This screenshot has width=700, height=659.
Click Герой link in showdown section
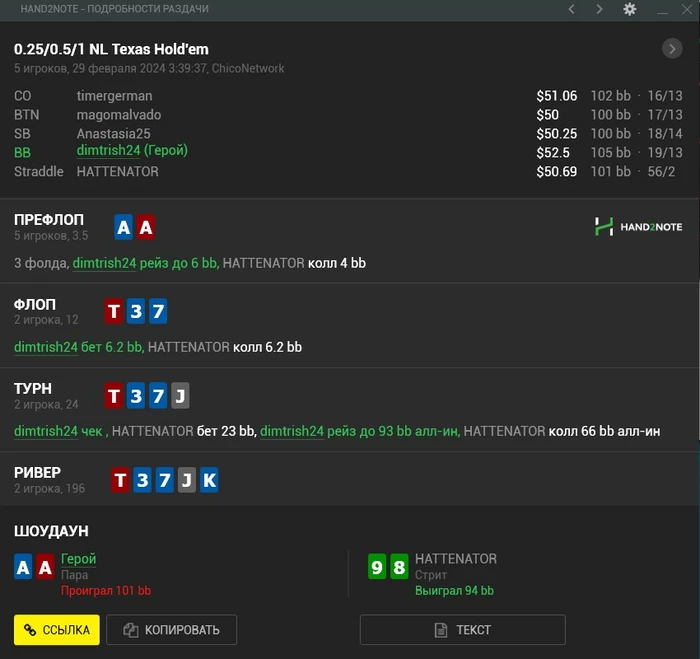click(79, 559)
